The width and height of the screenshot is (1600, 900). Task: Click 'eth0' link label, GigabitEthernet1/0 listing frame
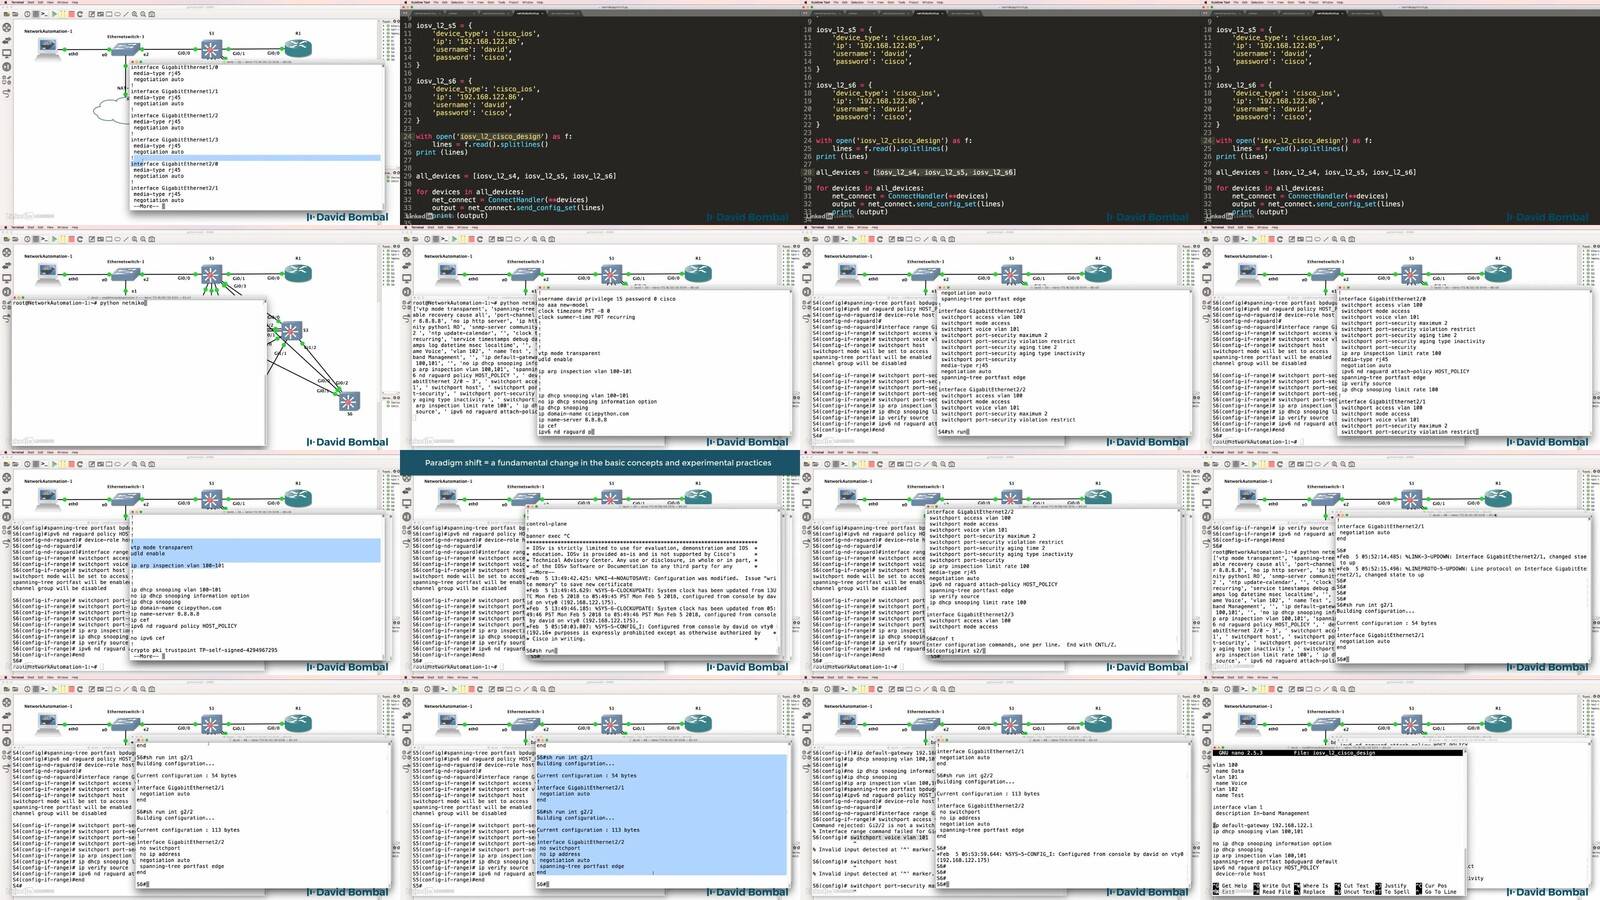[73, 54]
